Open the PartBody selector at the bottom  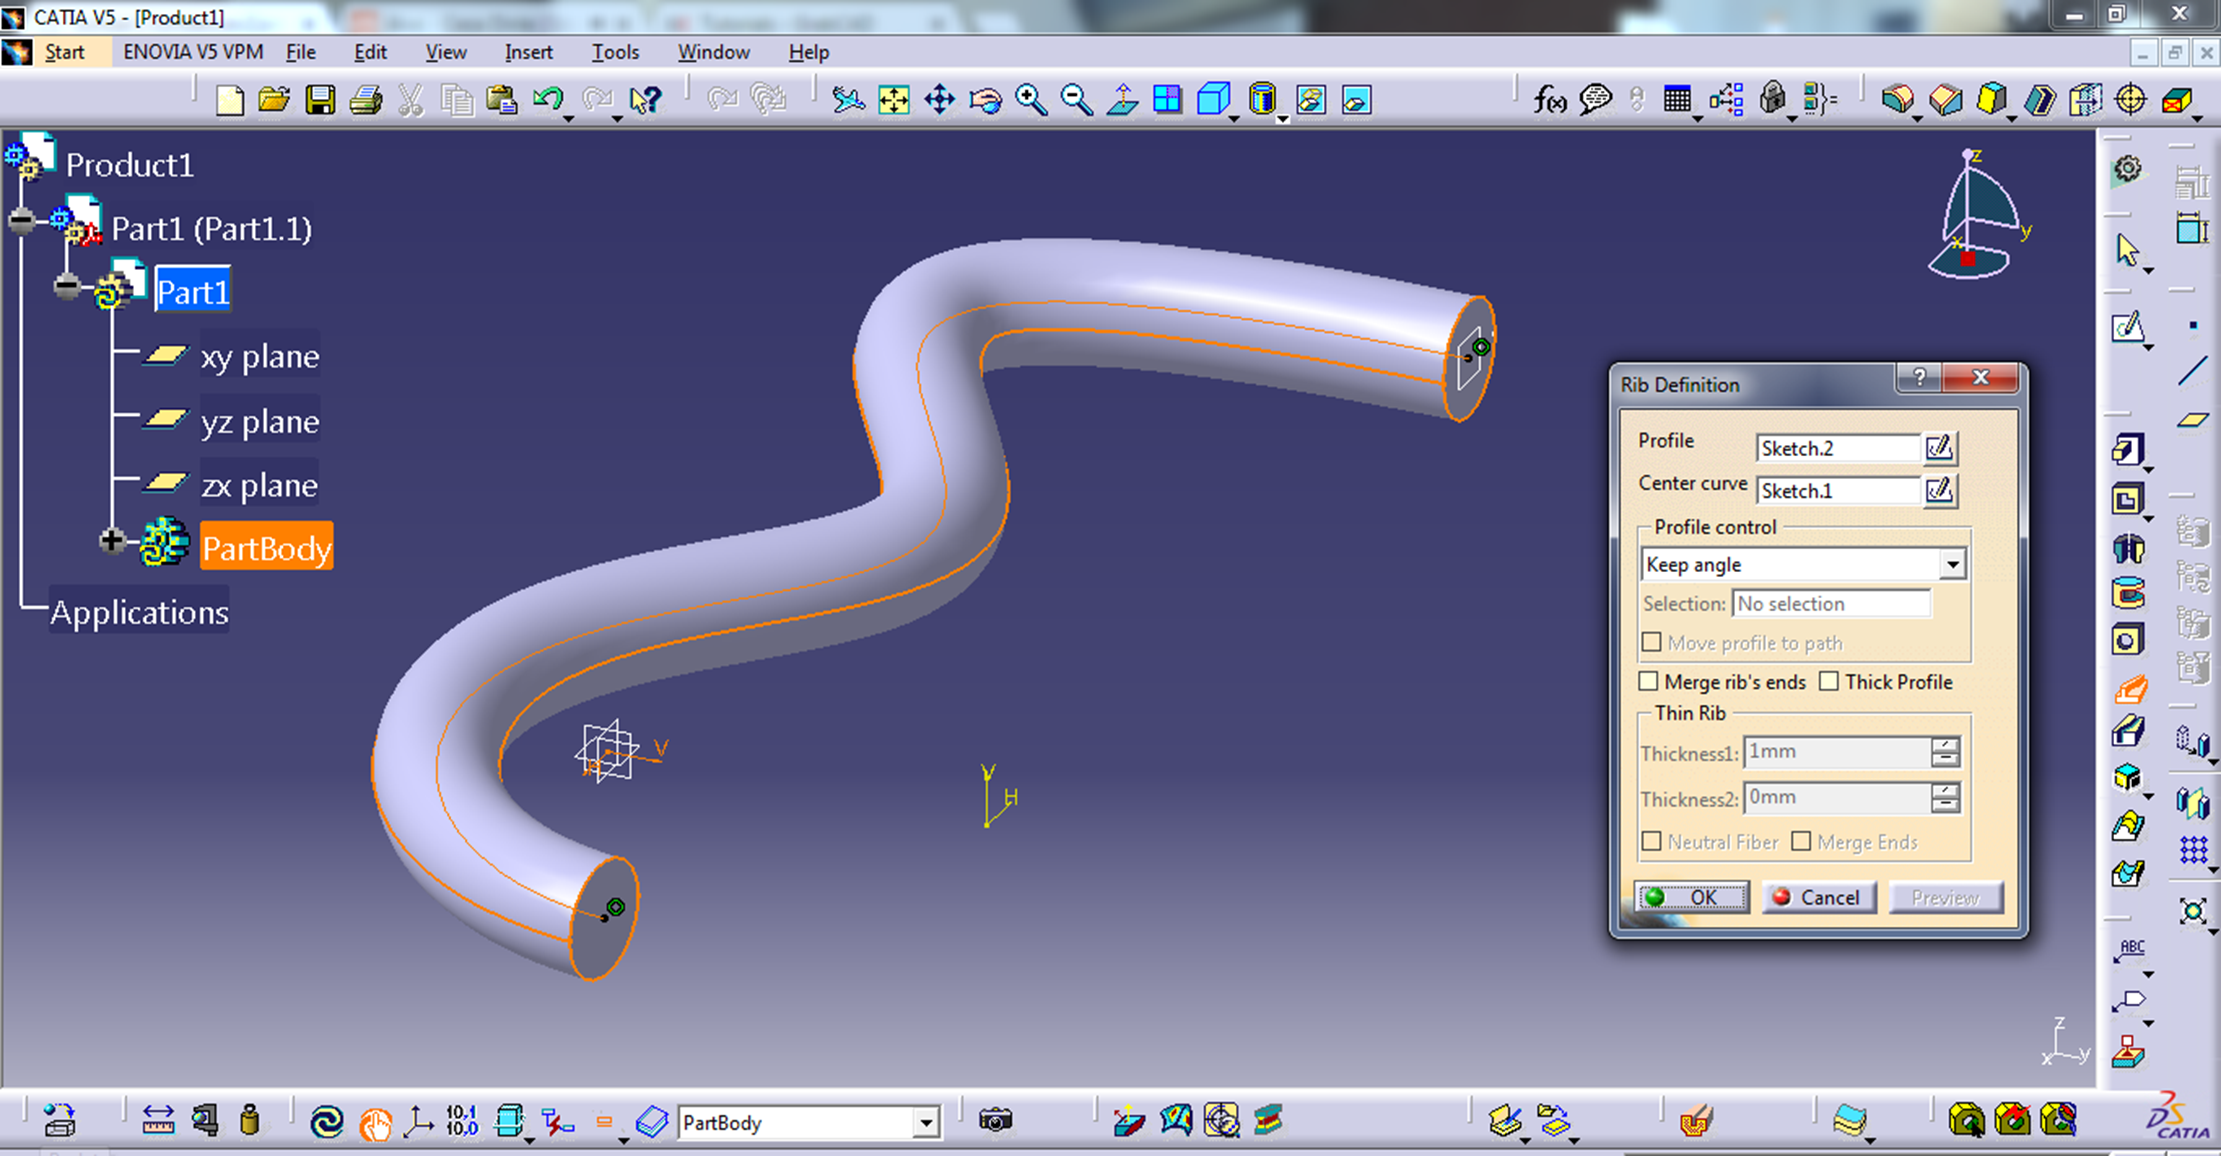925,1122
